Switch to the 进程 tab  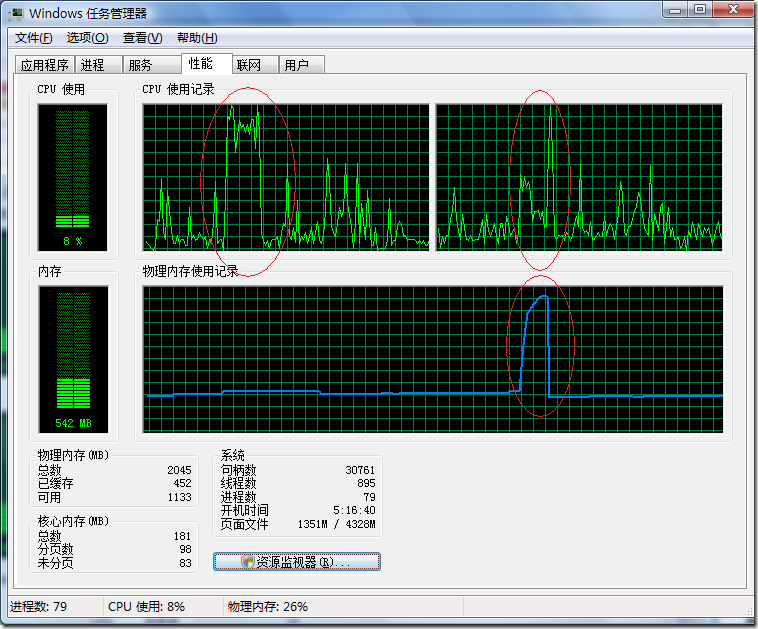click(x=98, y=65)
